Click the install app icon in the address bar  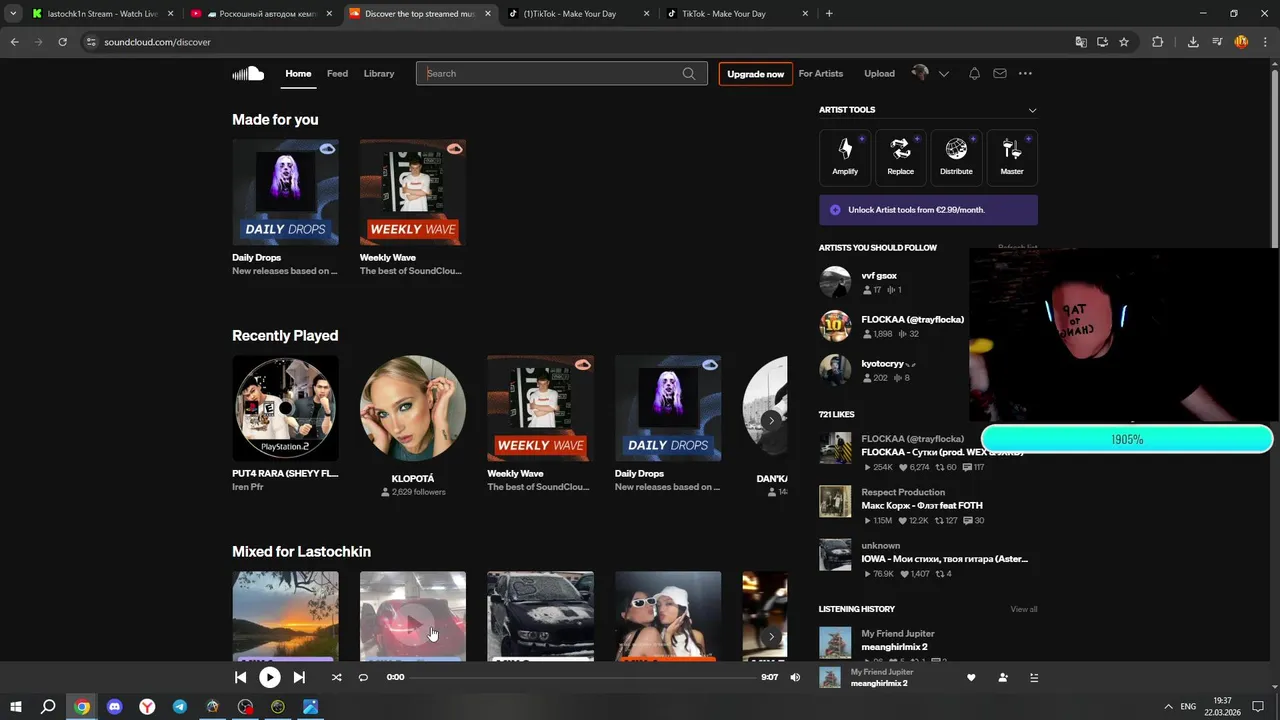[1102, 42]
